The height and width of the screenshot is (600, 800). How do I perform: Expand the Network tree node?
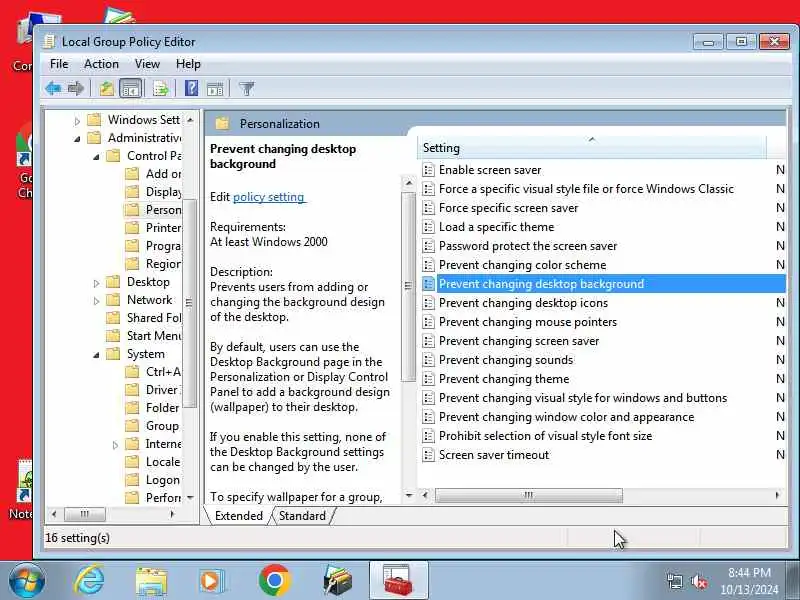point(96,301)
